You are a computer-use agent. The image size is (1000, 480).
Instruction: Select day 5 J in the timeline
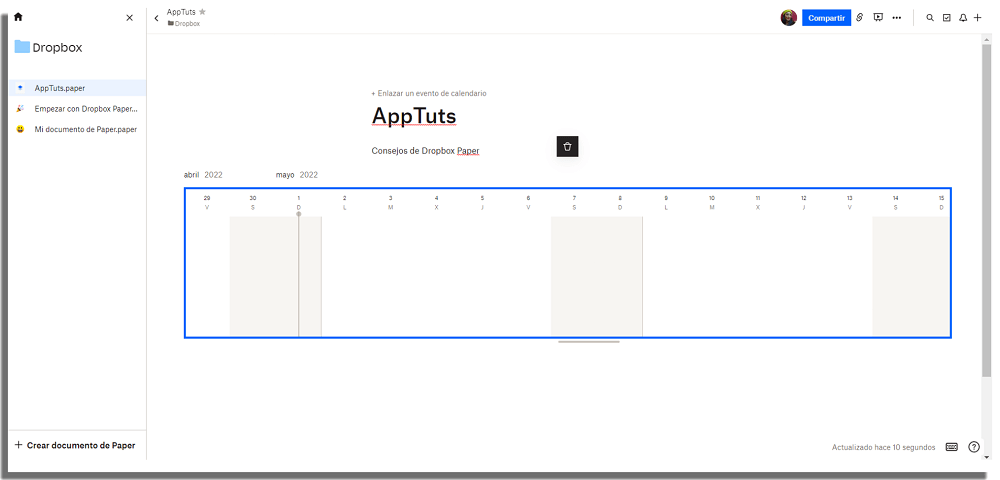click(x=482, y=203)
